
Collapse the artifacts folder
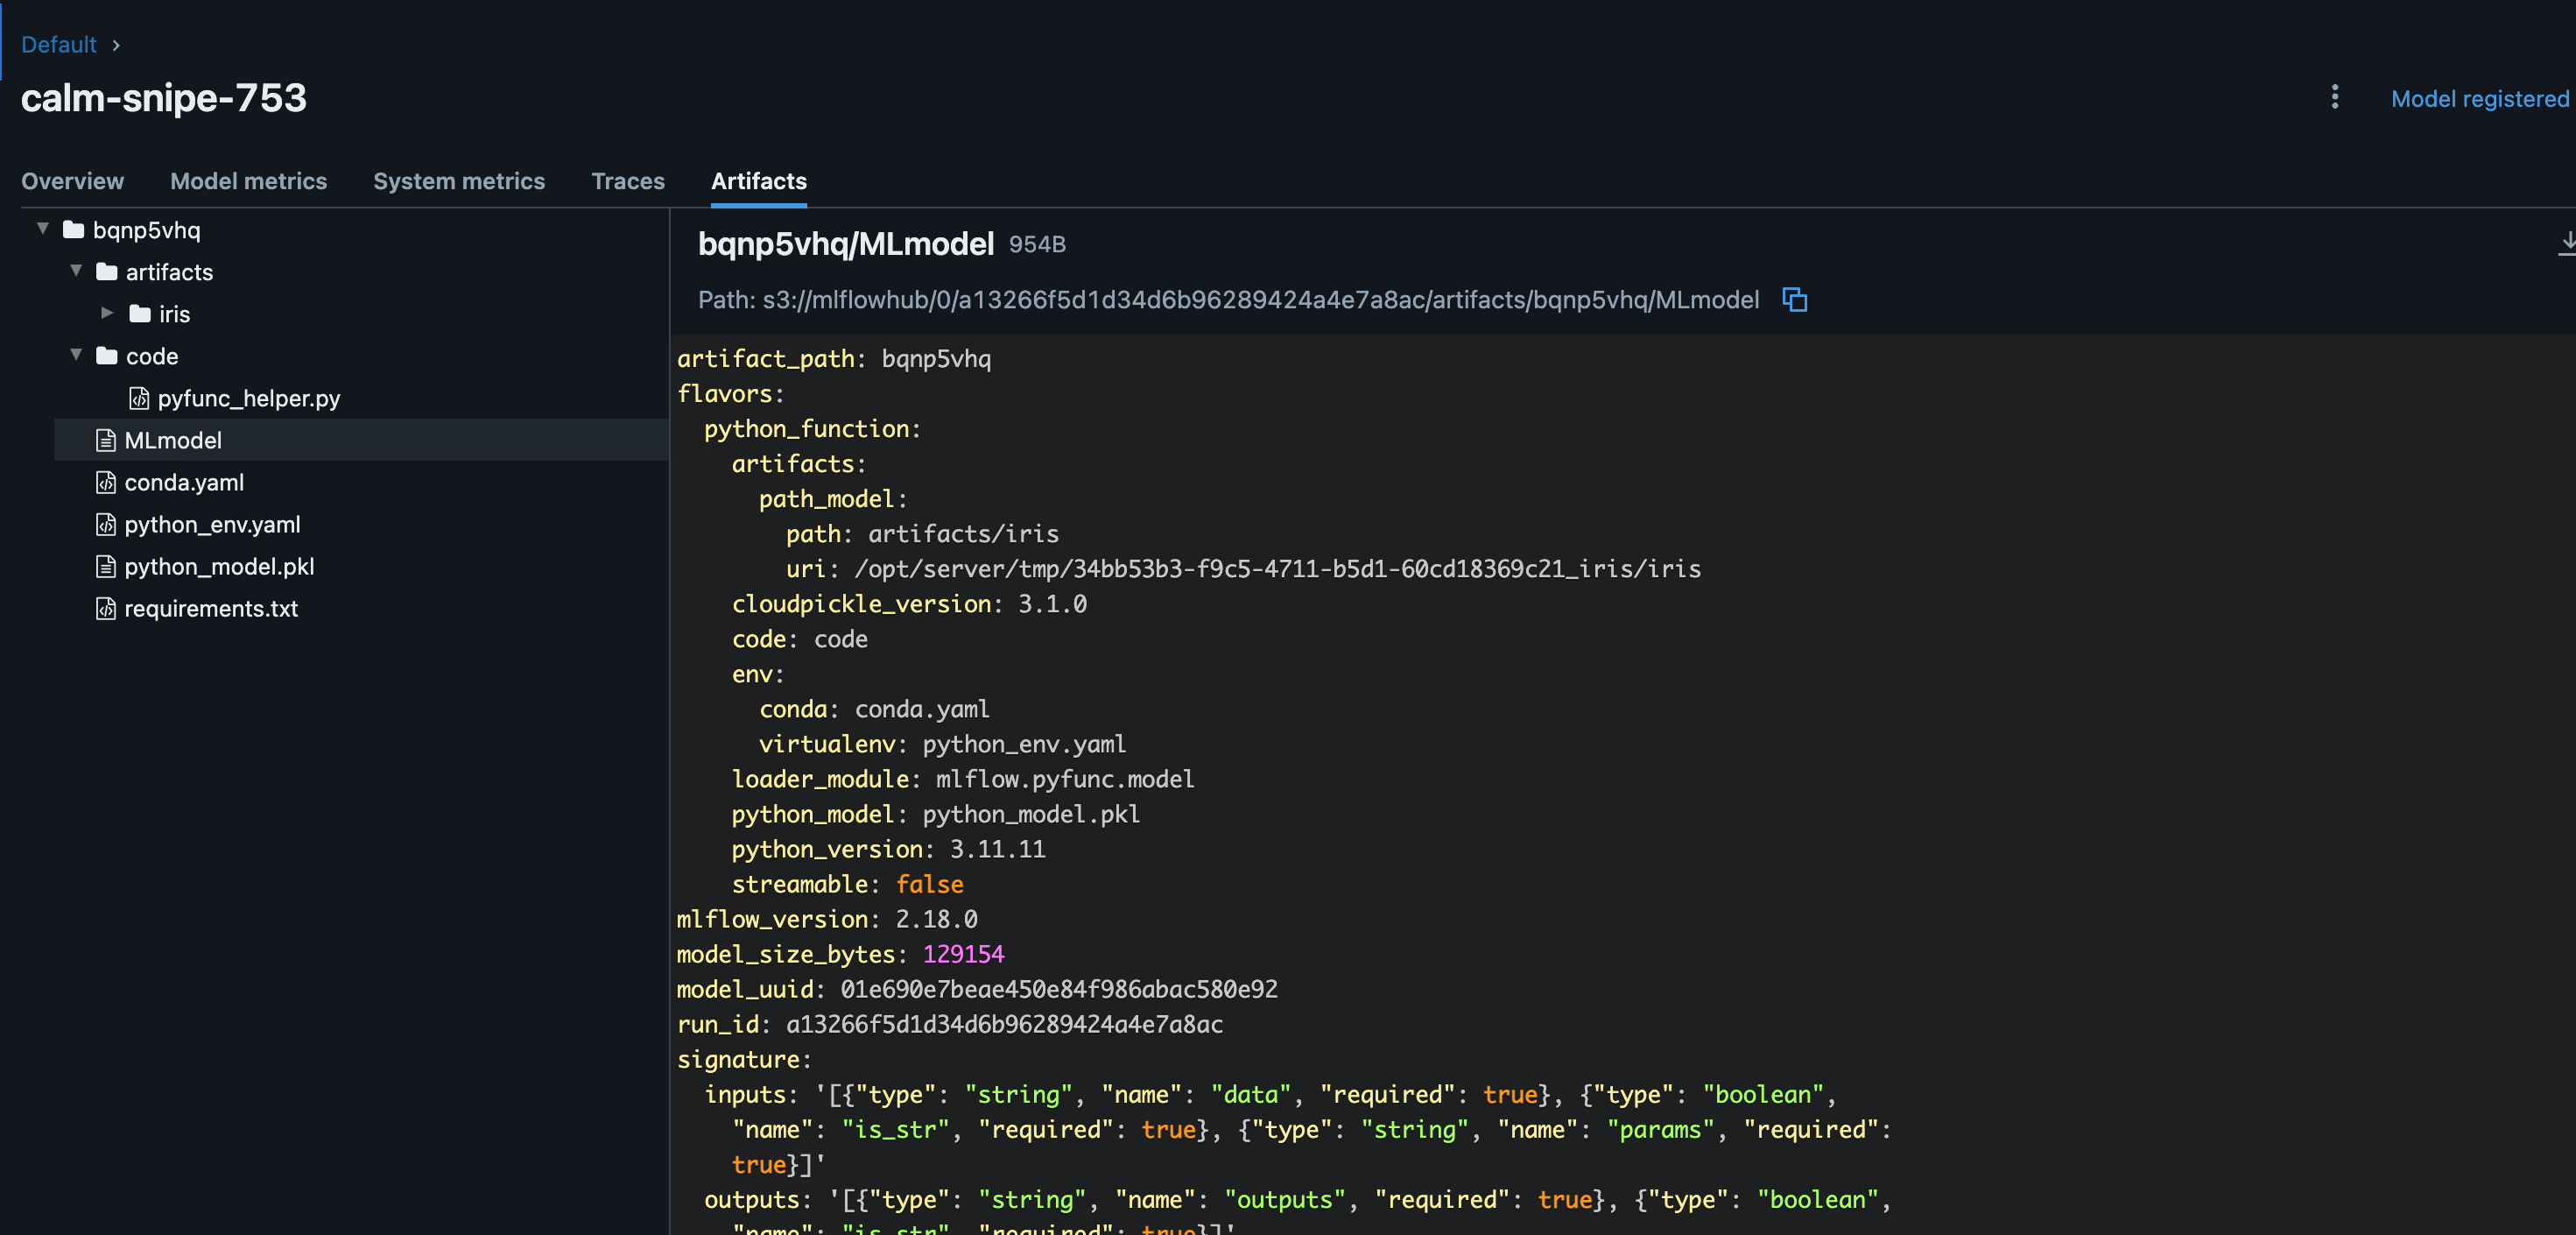point(76,269)
